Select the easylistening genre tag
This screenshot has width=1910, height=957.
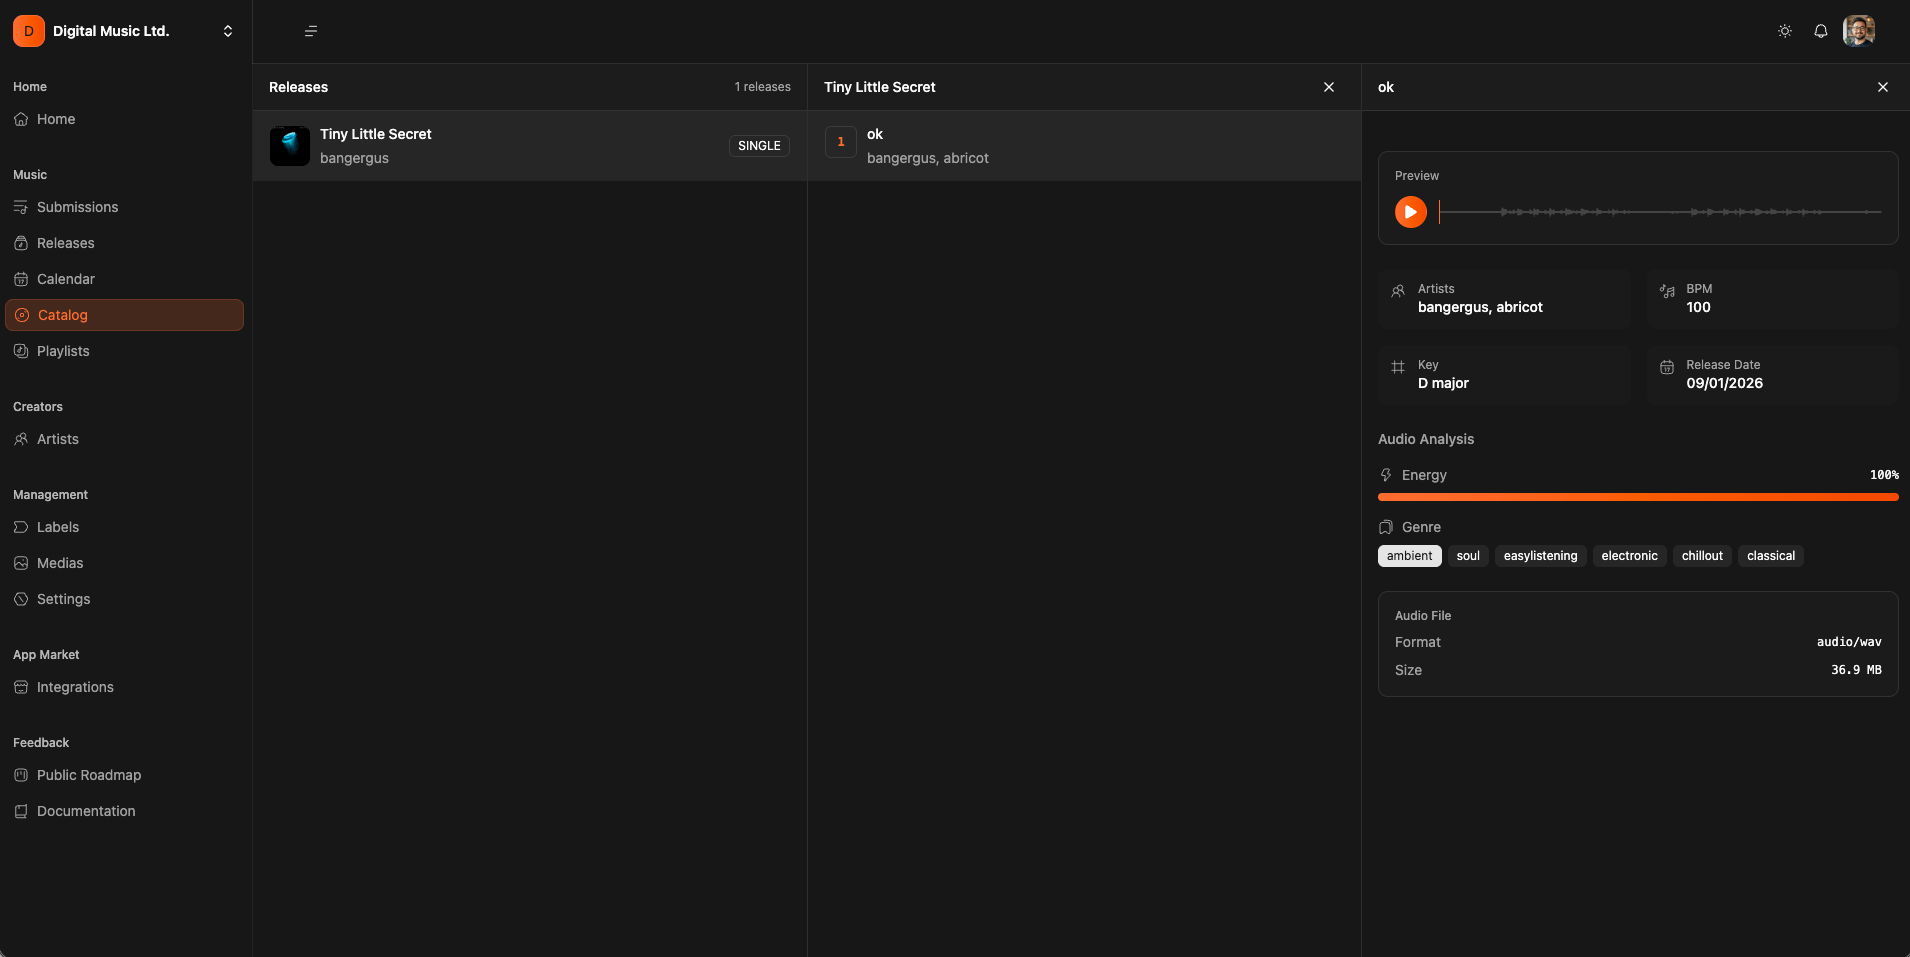tap(1540, 556)
